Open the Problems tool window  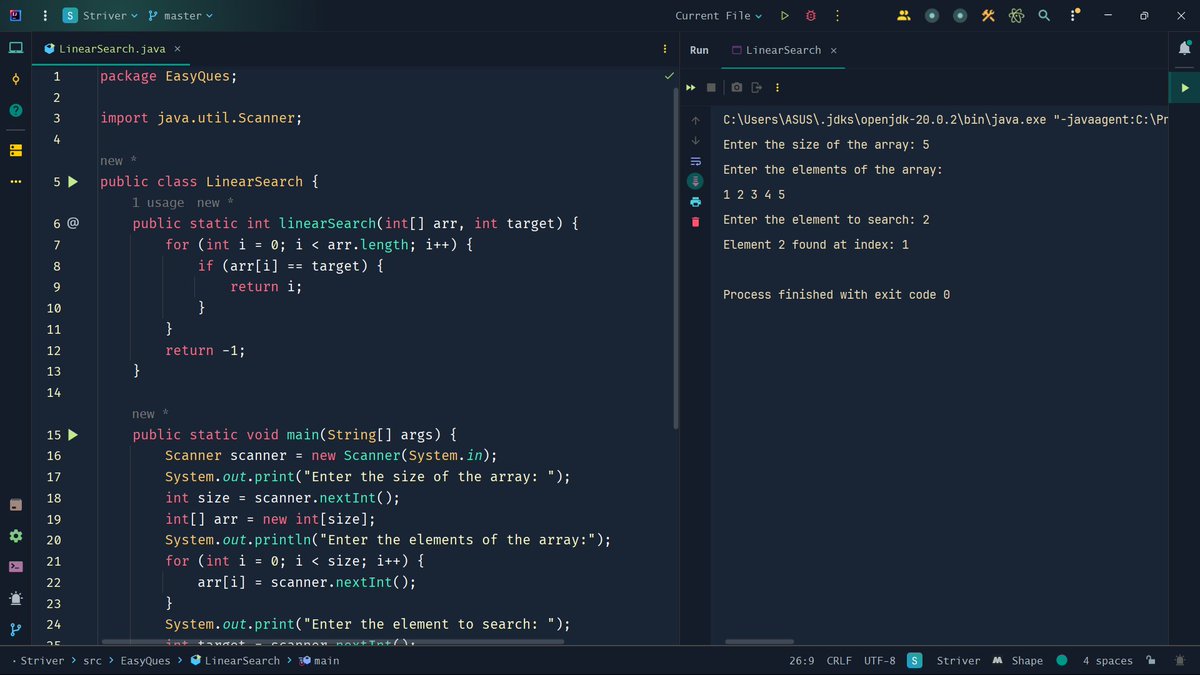point(15,598)
